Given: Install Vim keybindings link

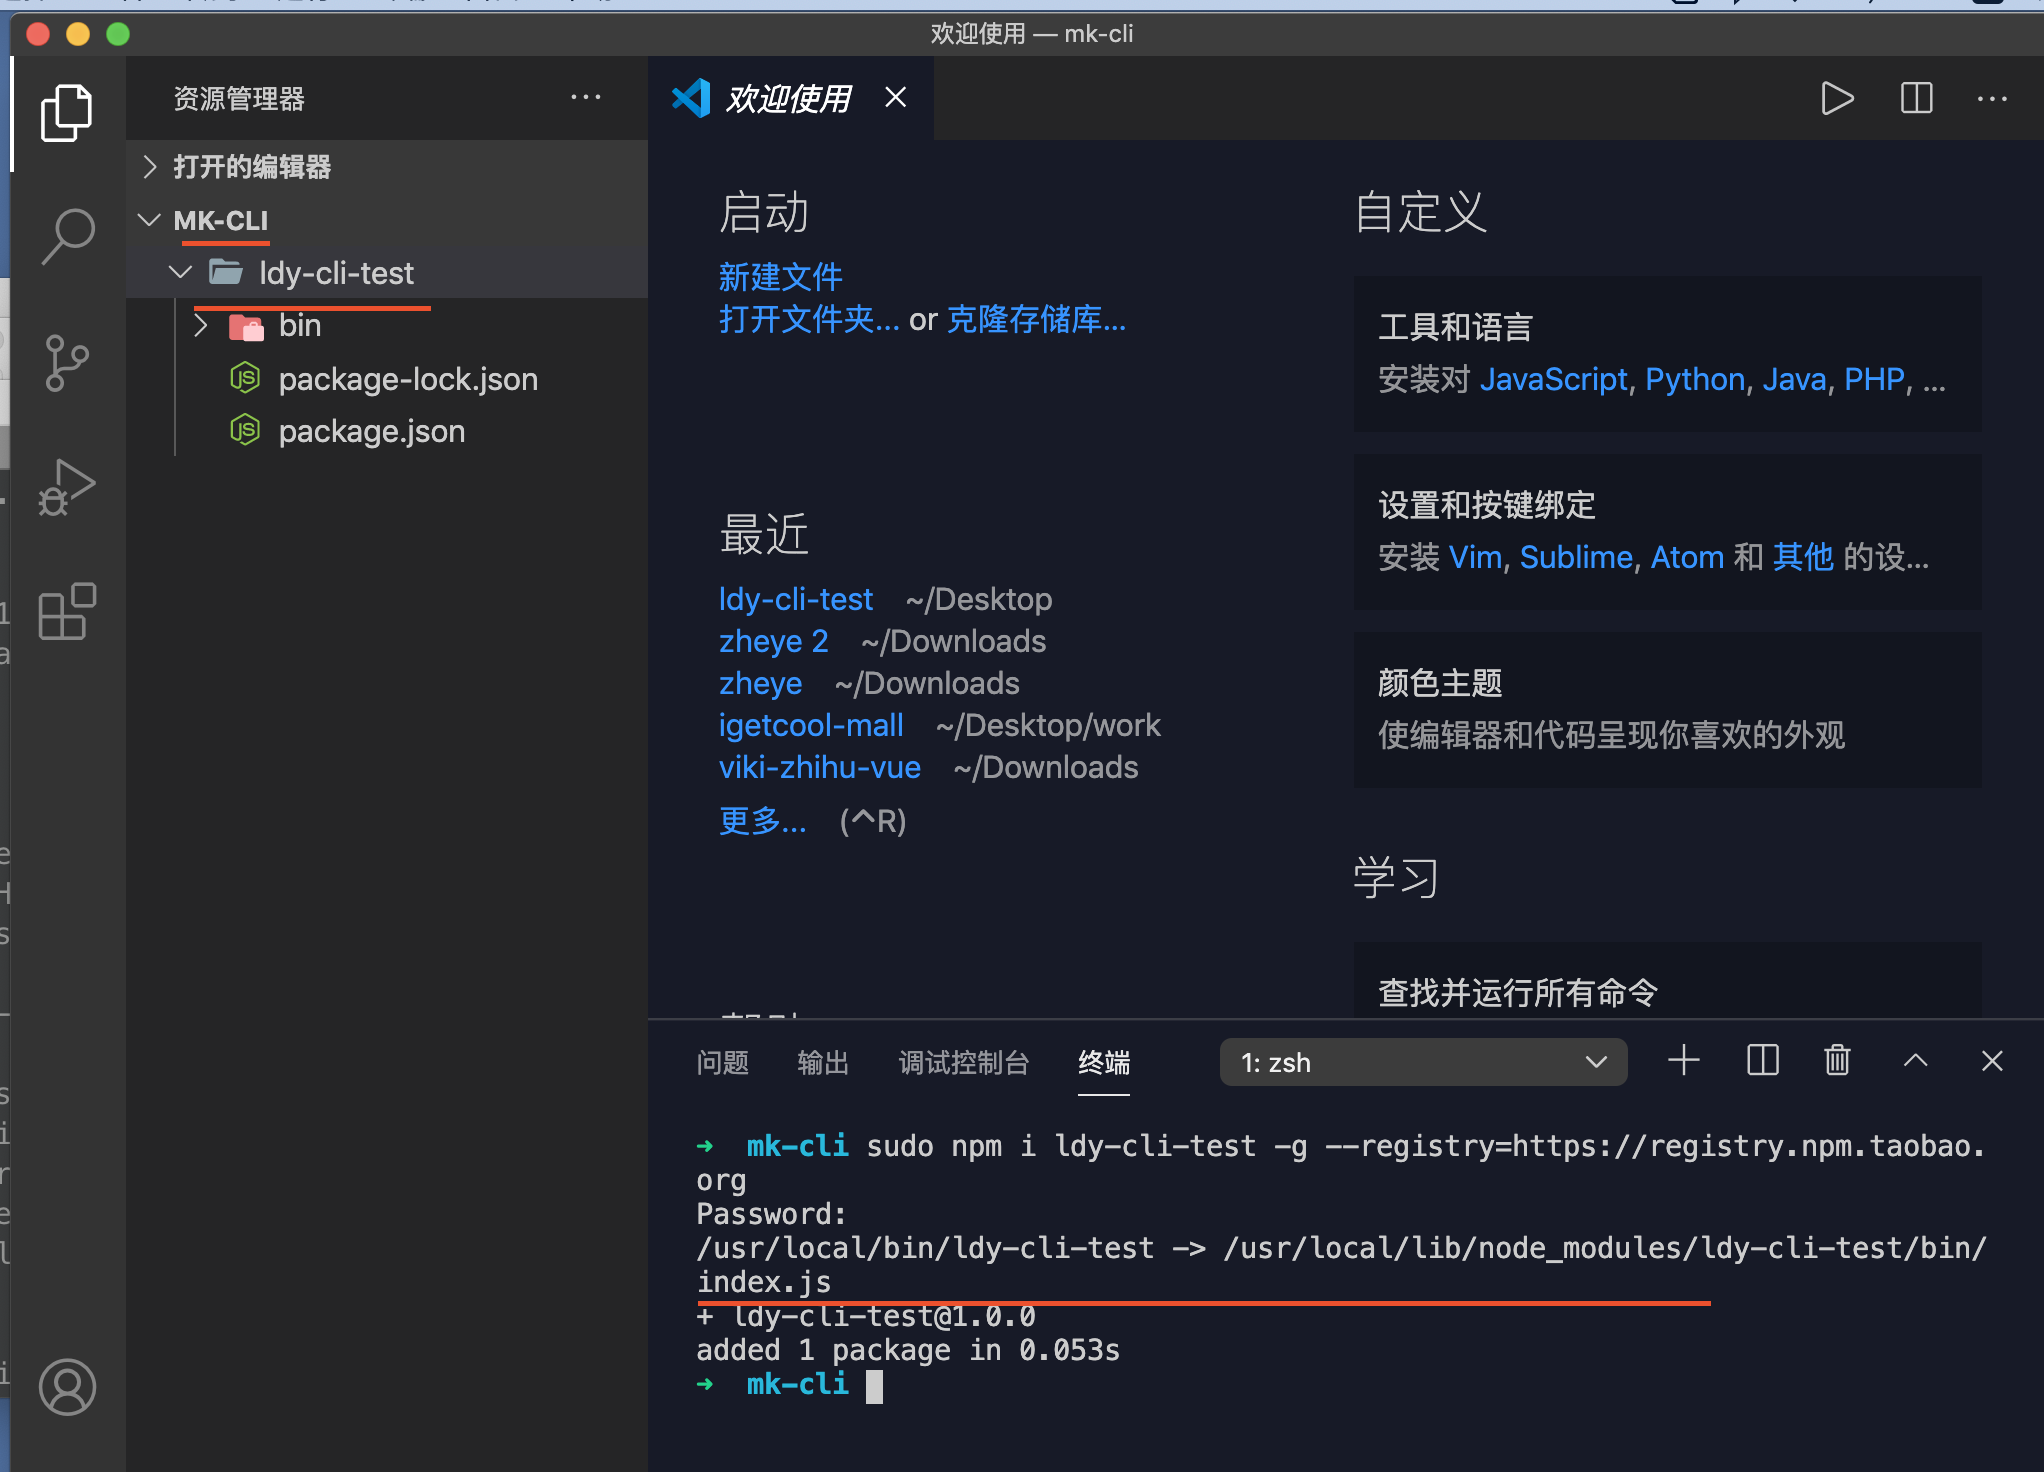Looking at the screenshot, I should coord(1475,558).
